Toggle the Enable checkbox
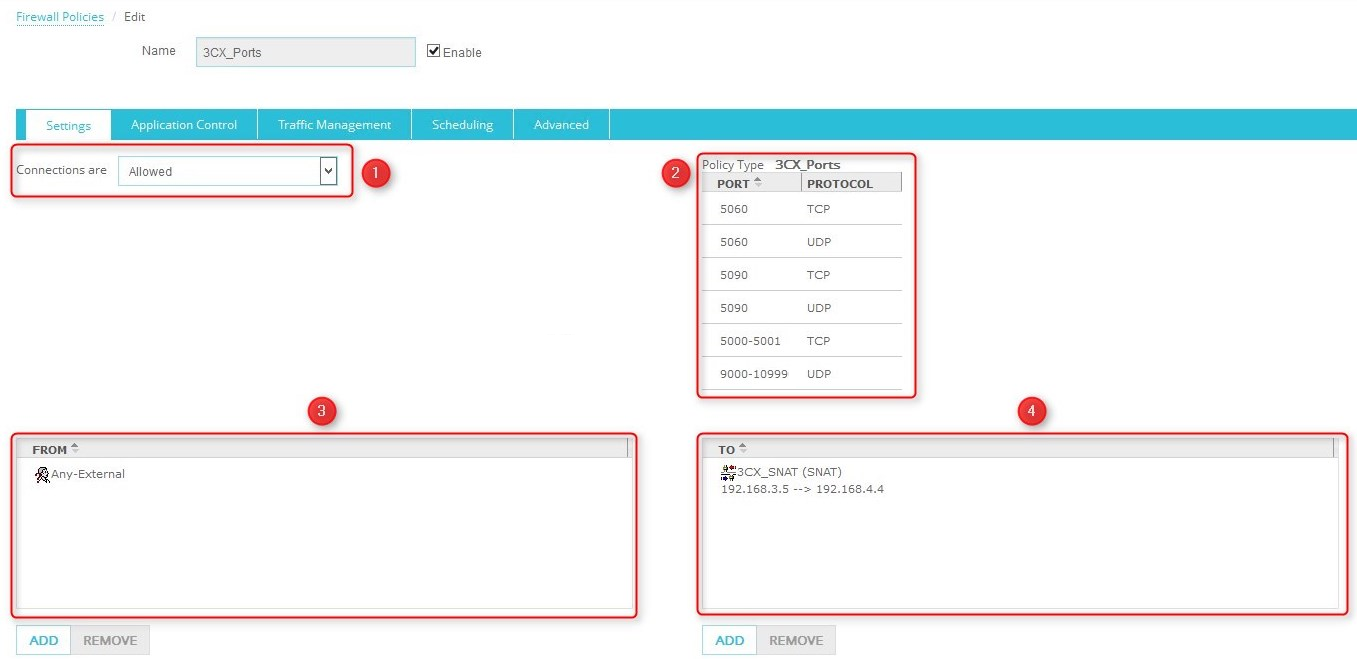This screenshot has width=1357, height=659. pos(433,51)
